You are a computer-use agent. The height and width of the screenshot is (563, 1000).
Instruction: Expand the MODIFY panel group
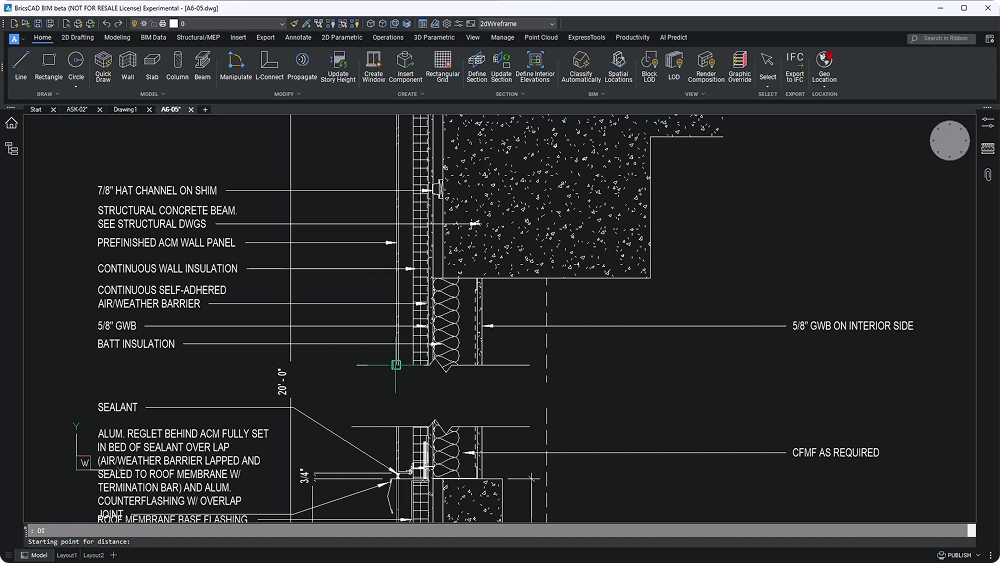287,94
